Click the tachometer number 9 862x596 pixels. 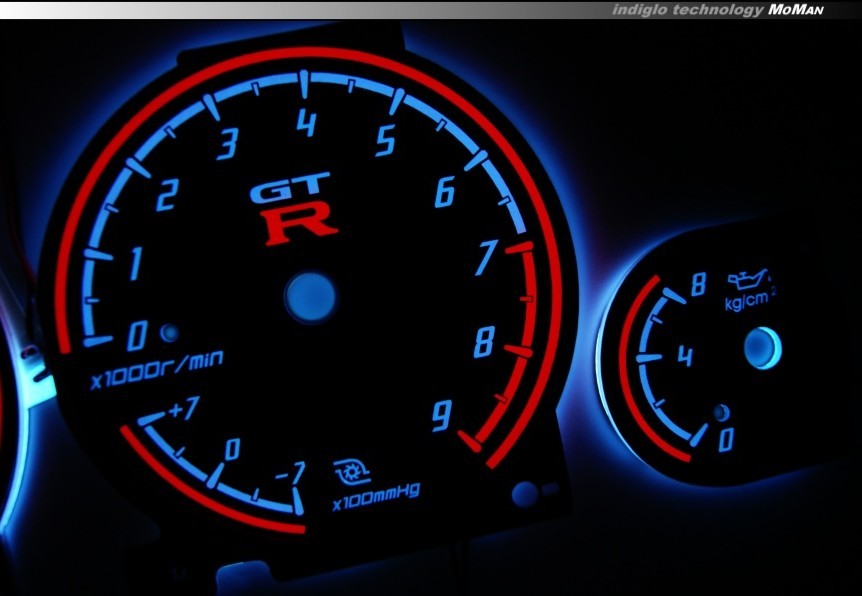(x=441, y=416)
